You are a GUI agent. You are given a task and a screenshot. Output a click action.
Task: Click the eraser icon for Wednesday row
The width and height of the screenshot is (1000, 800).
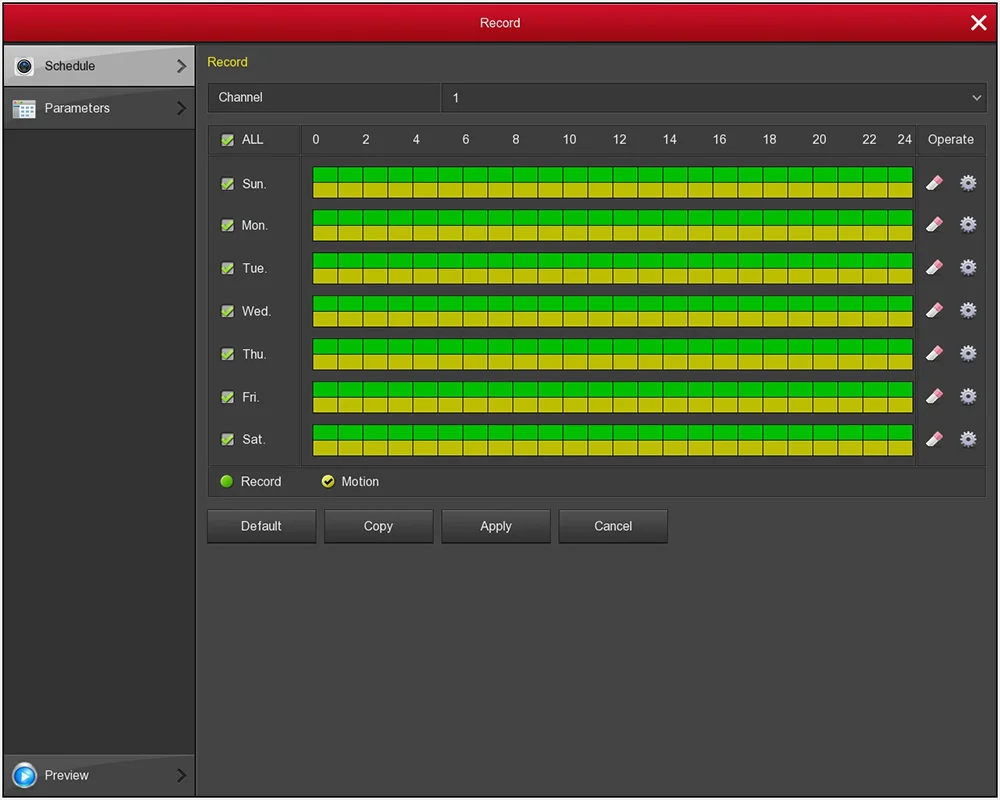tap(934, 310)
